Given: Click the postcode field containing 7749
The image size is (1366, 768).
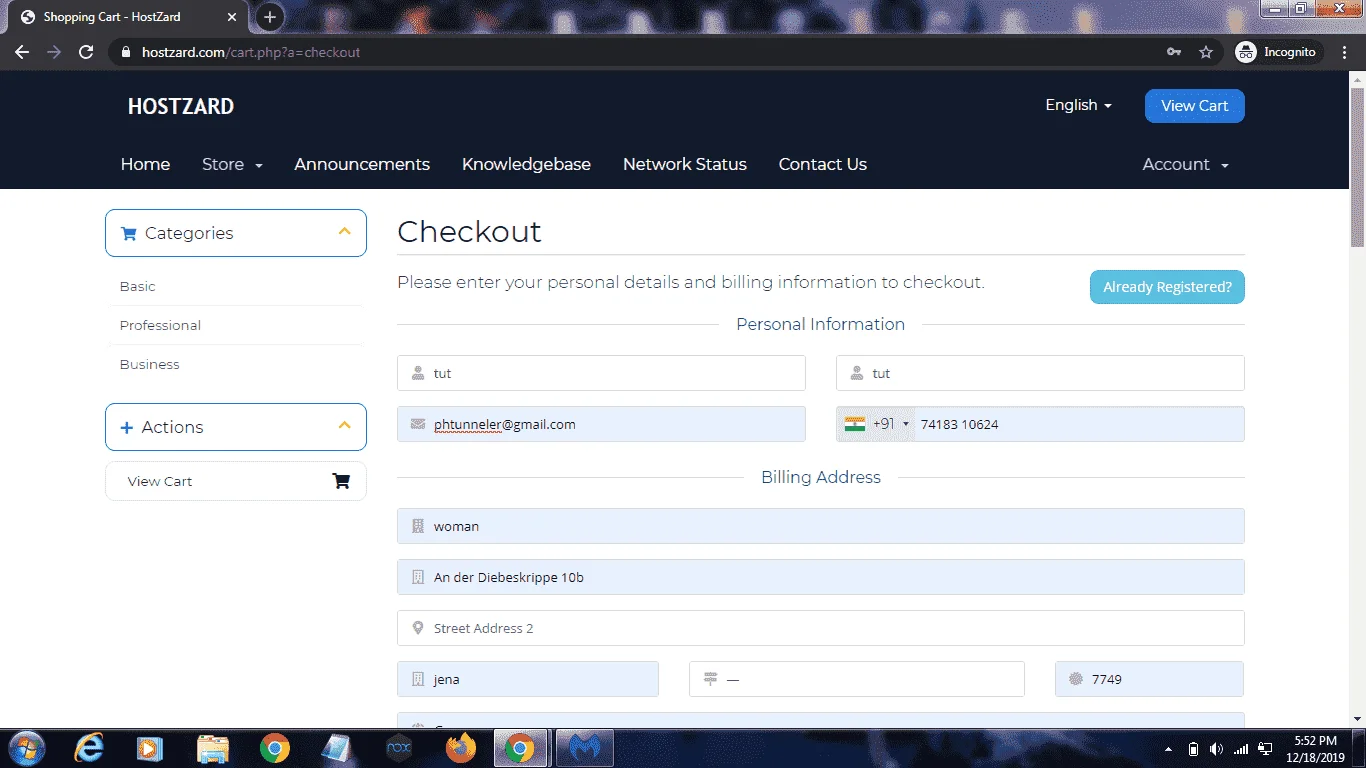Looking at the screenshot, I should coord(1149,679).
